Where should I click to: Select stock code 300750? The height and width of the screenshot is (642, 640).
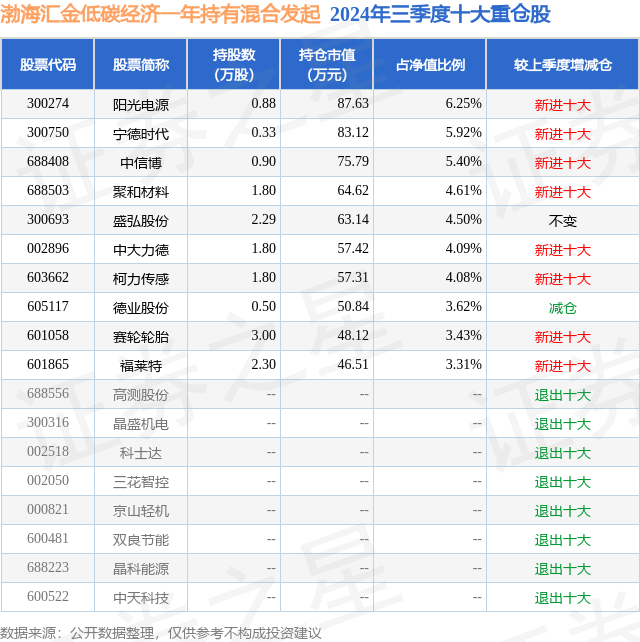tap(48, 133)
